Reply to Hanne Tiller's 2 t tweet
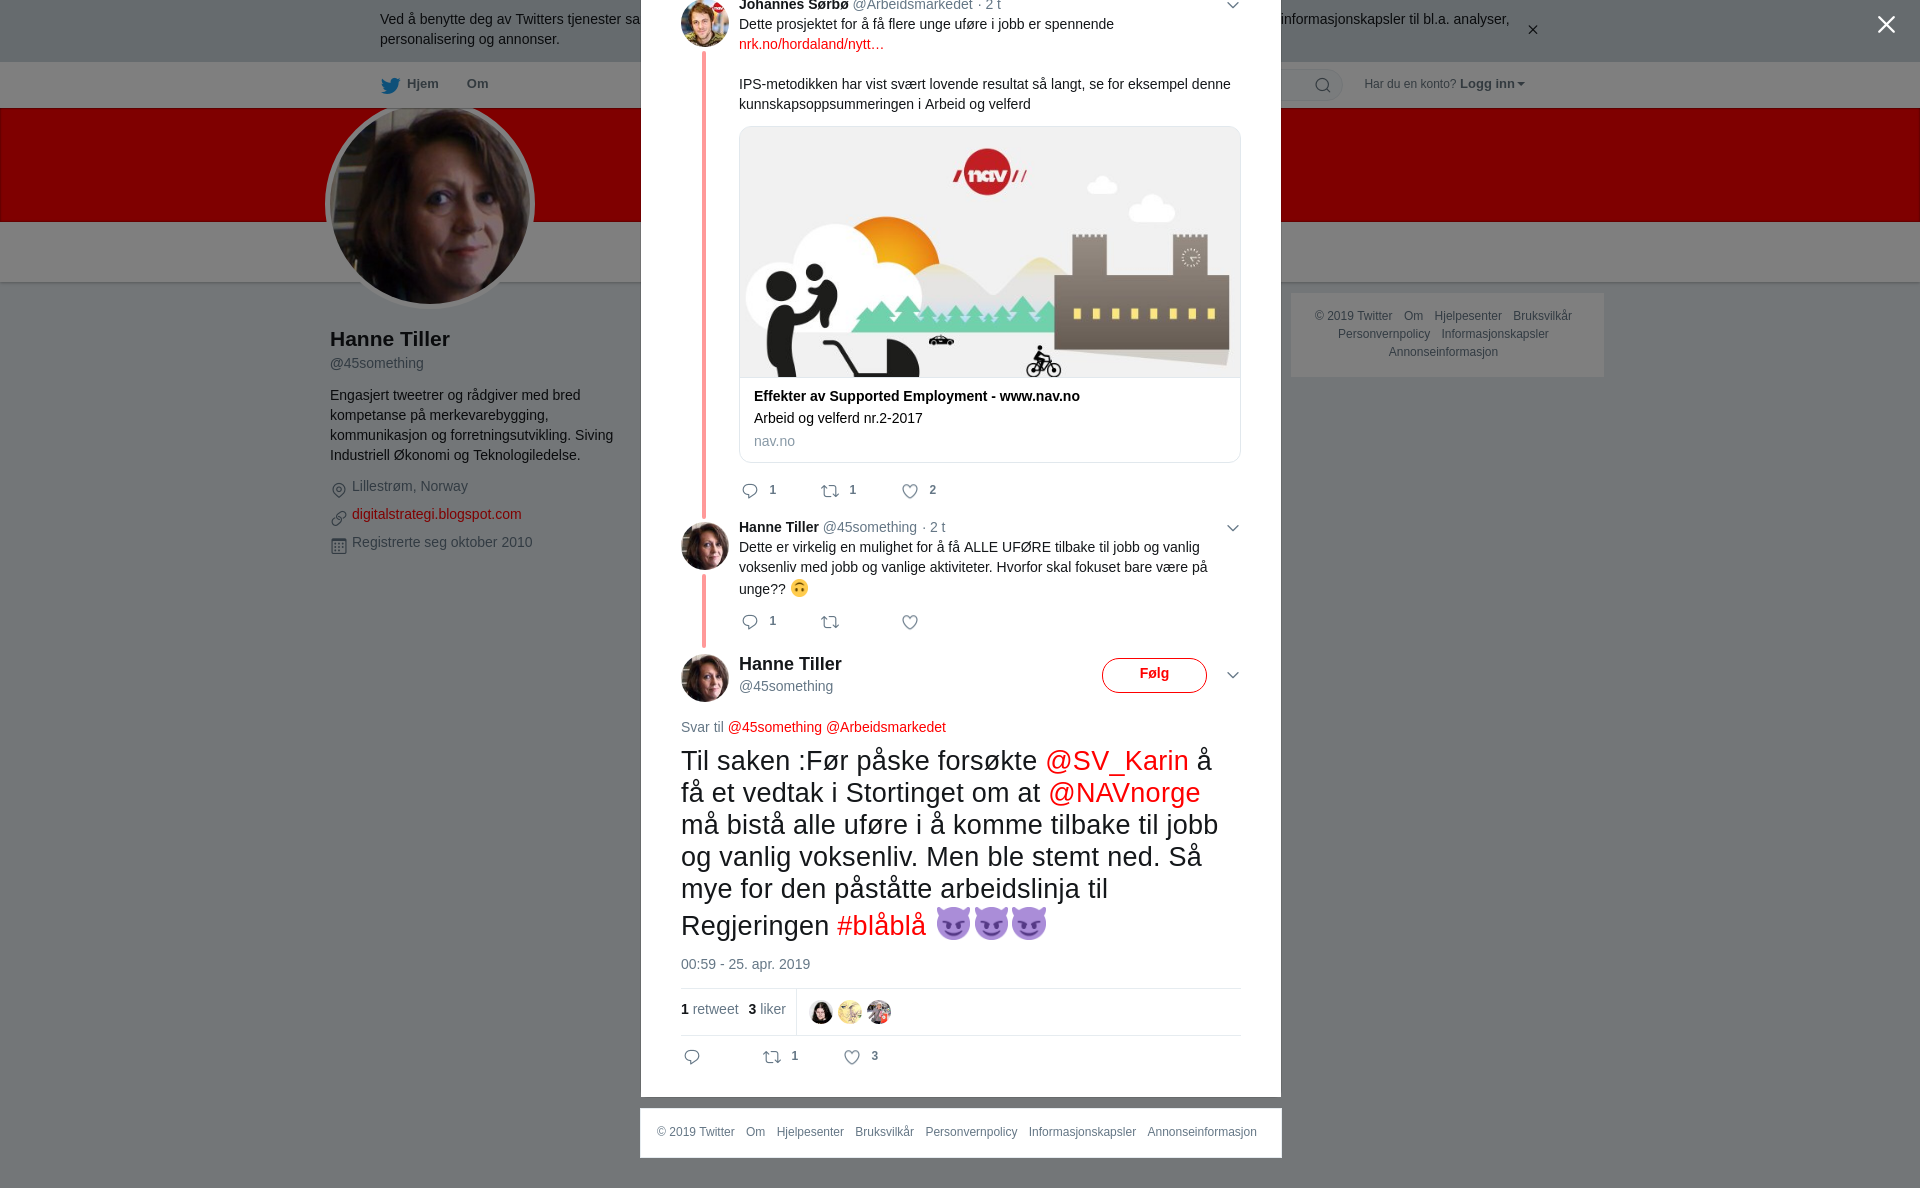1920x1188 pixels. click(x=750, y=622)
